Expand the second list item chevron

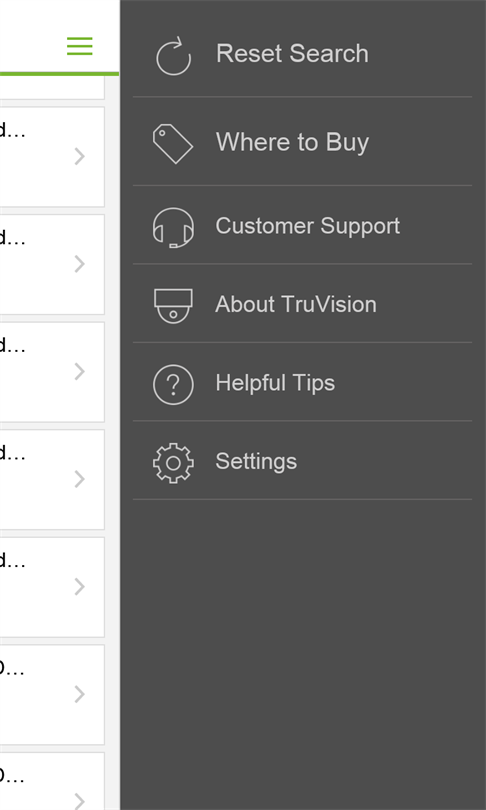click(80, 264)
